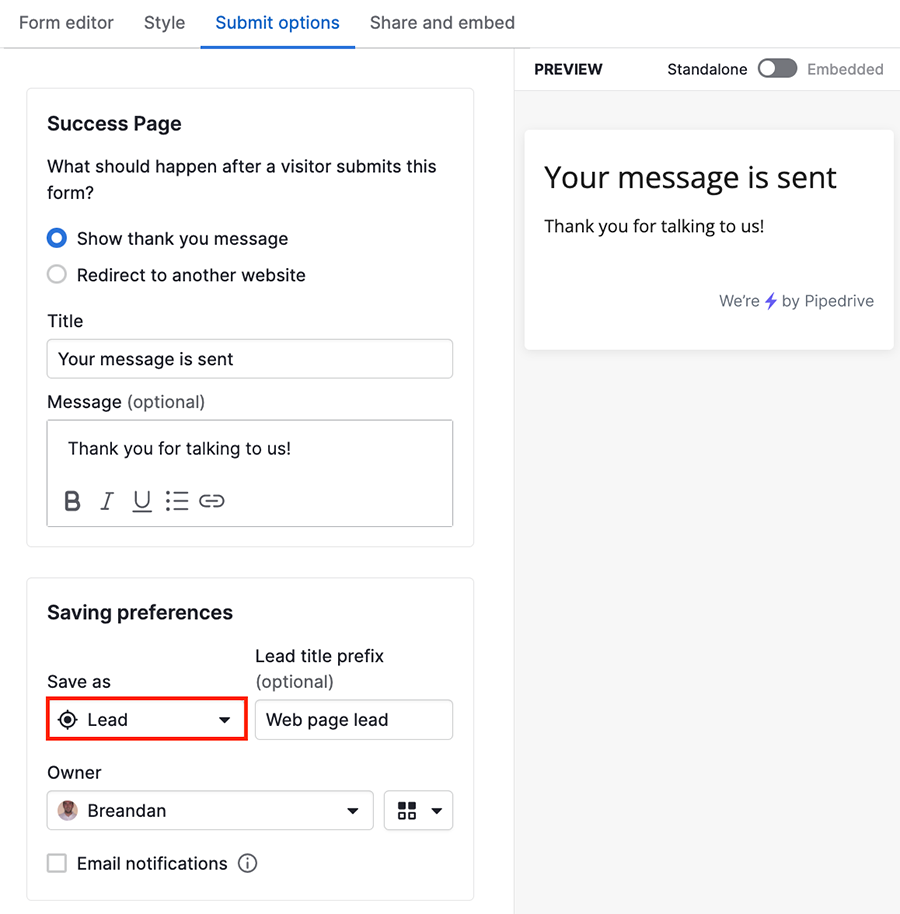Enable Email notifications checkbox
Image resolution: width=900 pixels, height=914 pixels.
click(57, 863)
